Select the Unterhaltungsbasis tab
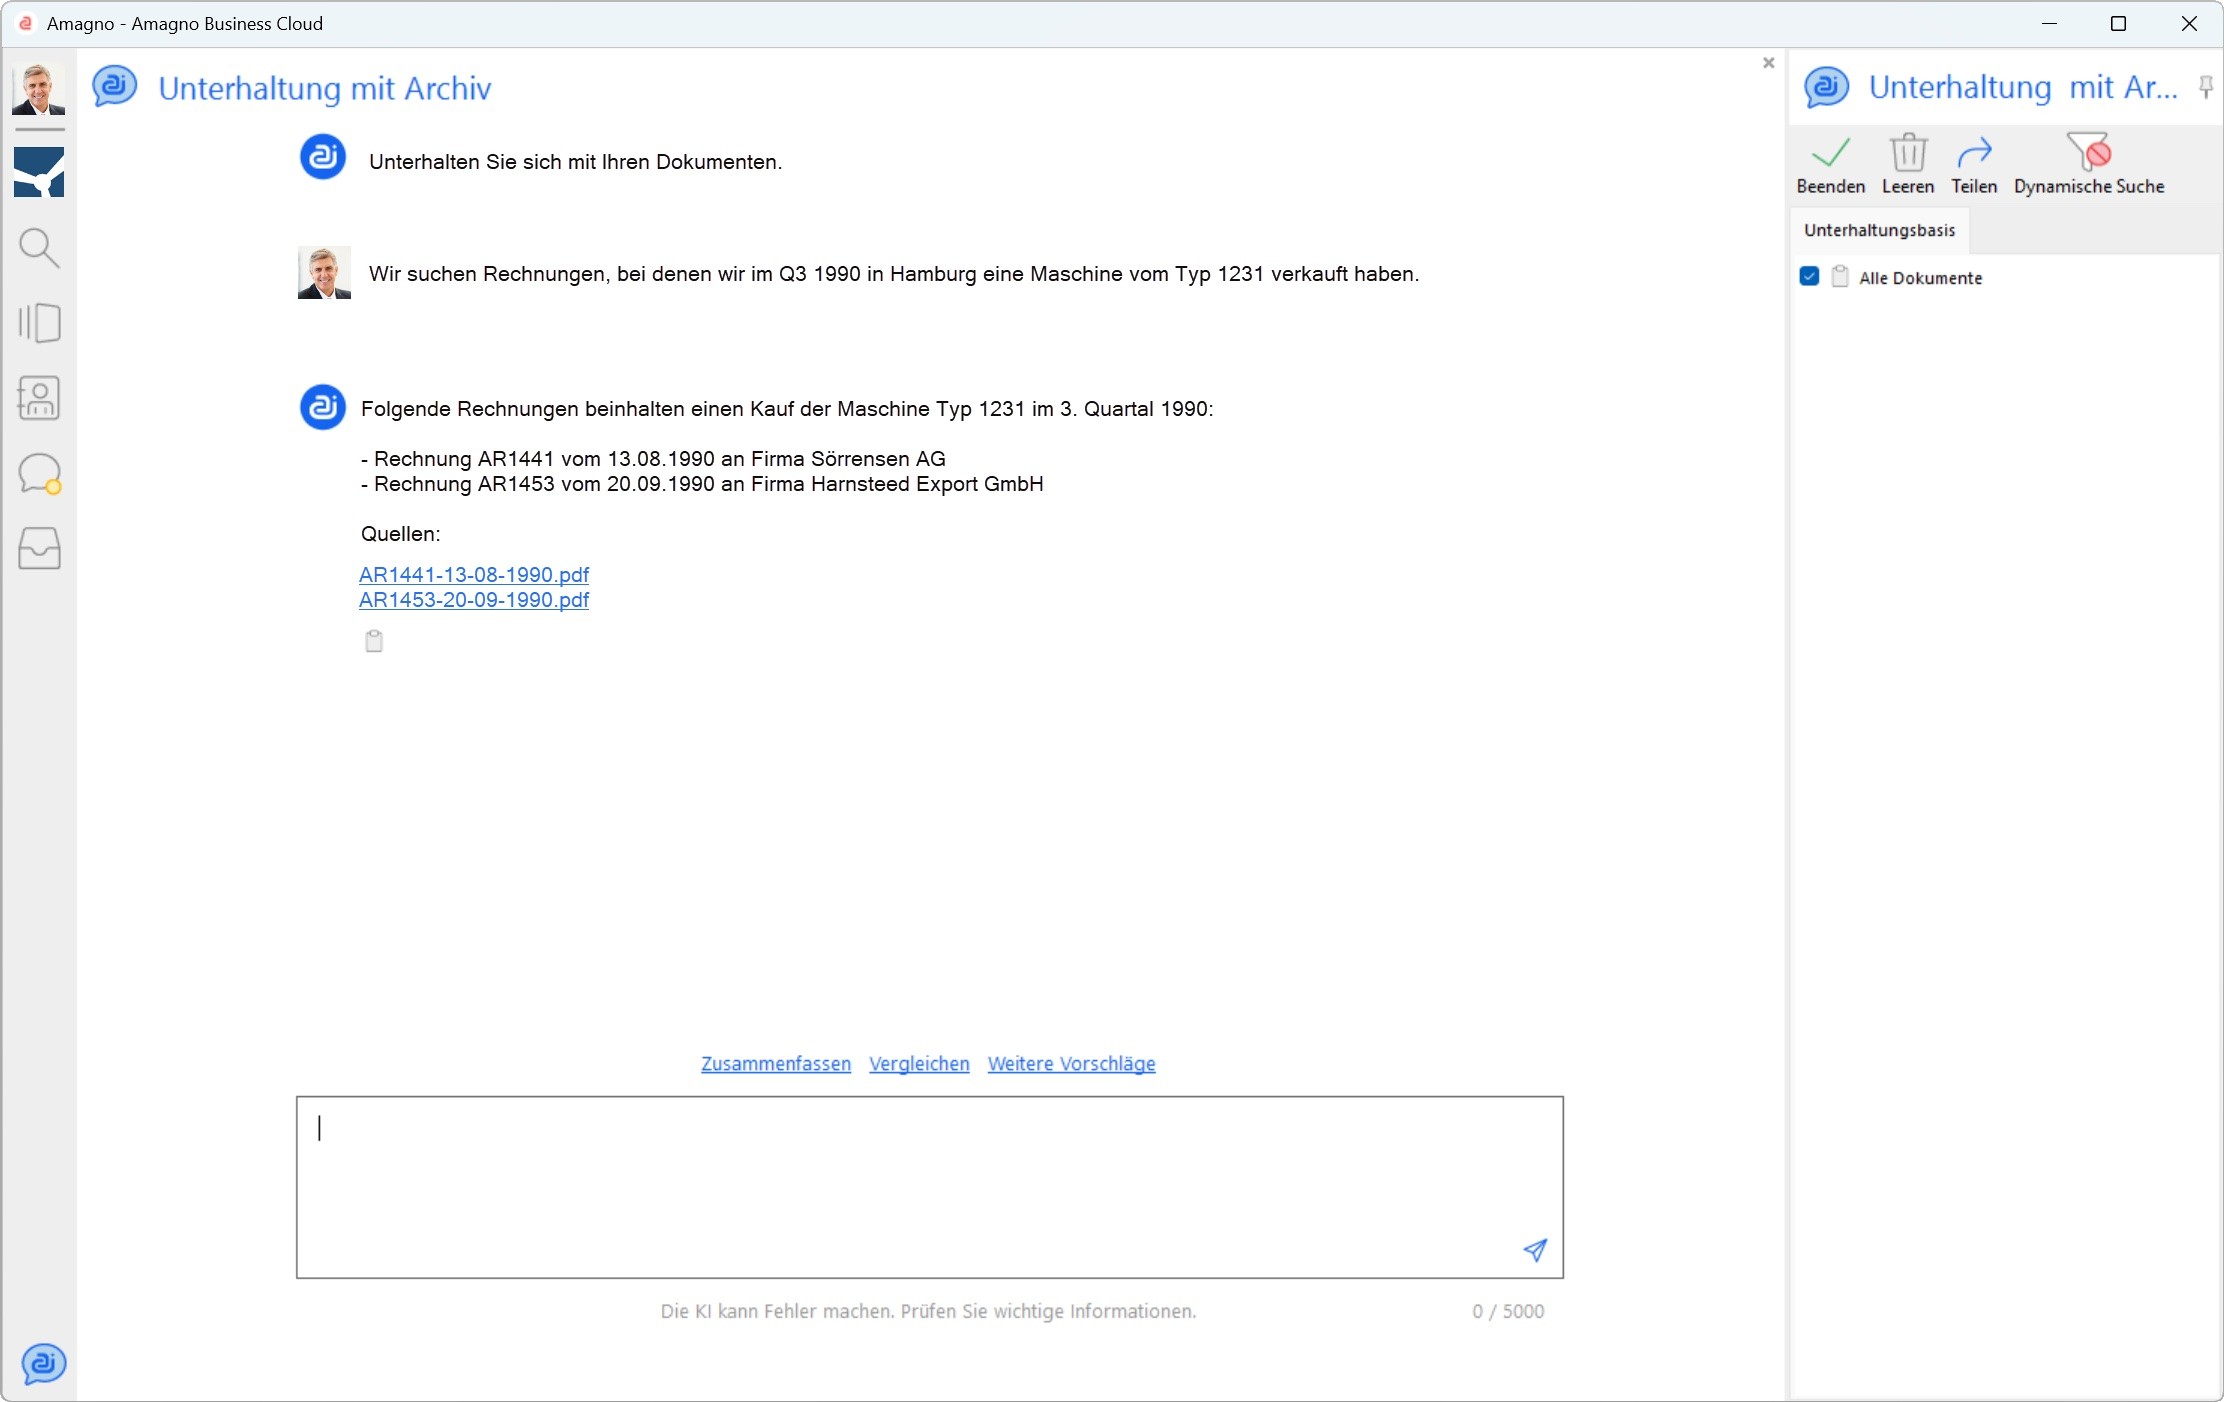 click(1879, 230)
